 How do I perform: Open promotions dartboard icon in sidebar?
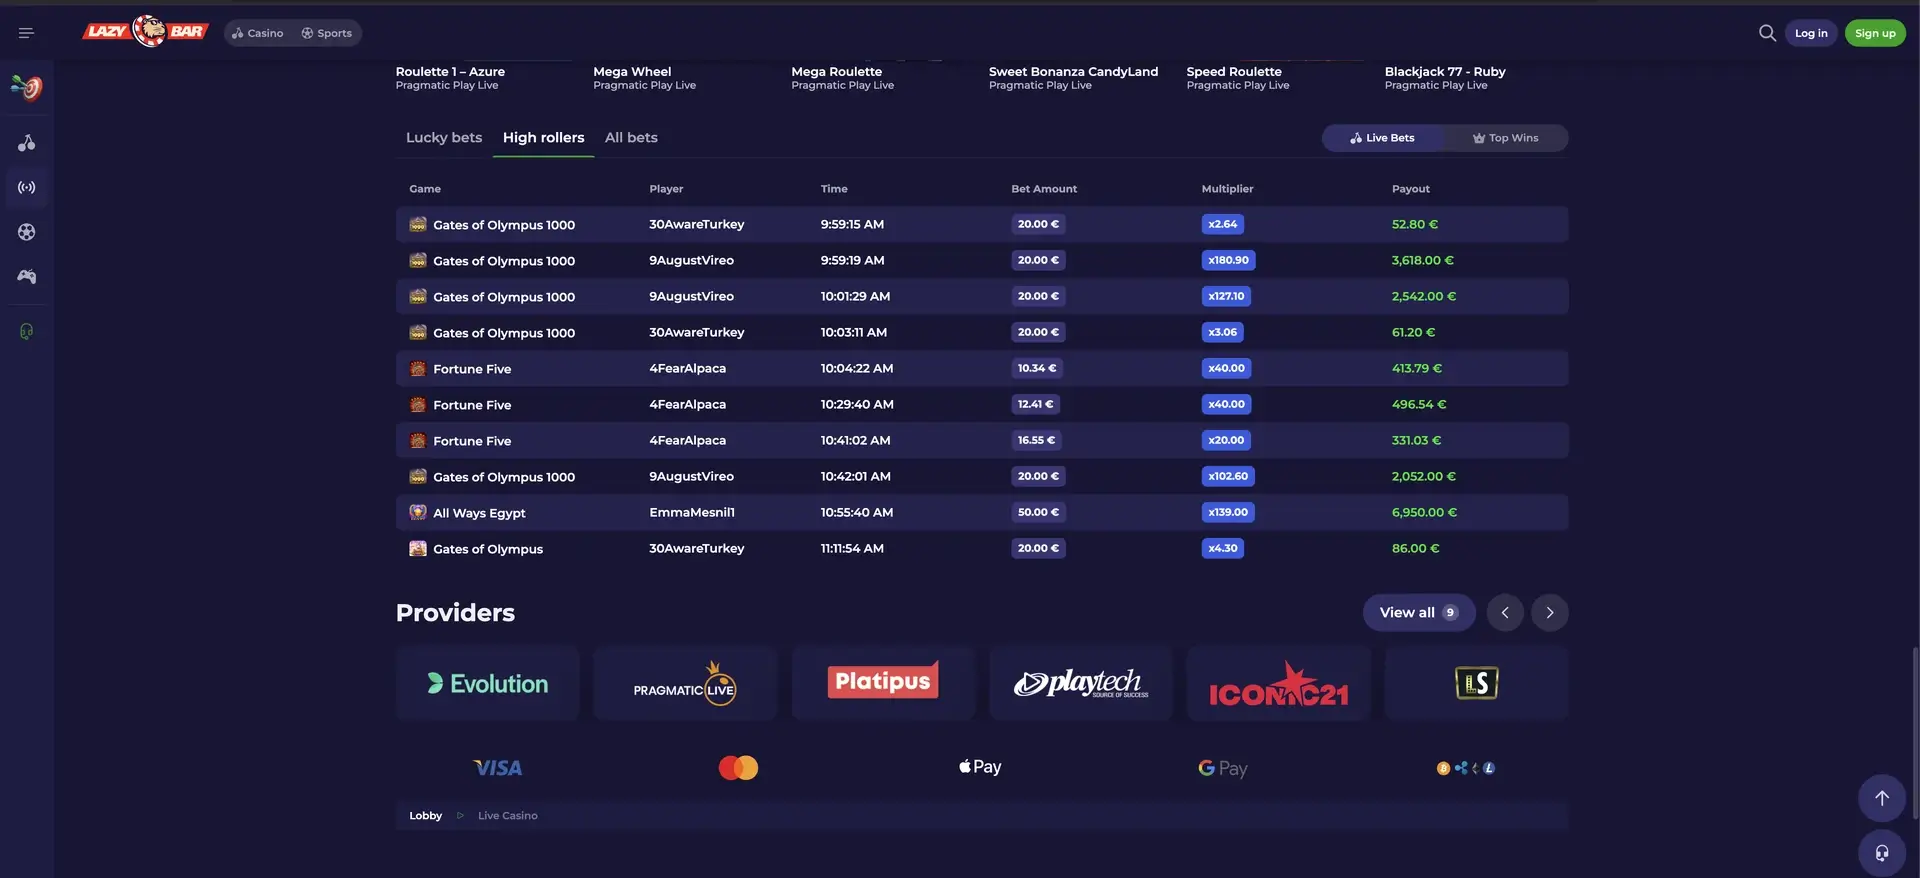click(x=27, y=88)
